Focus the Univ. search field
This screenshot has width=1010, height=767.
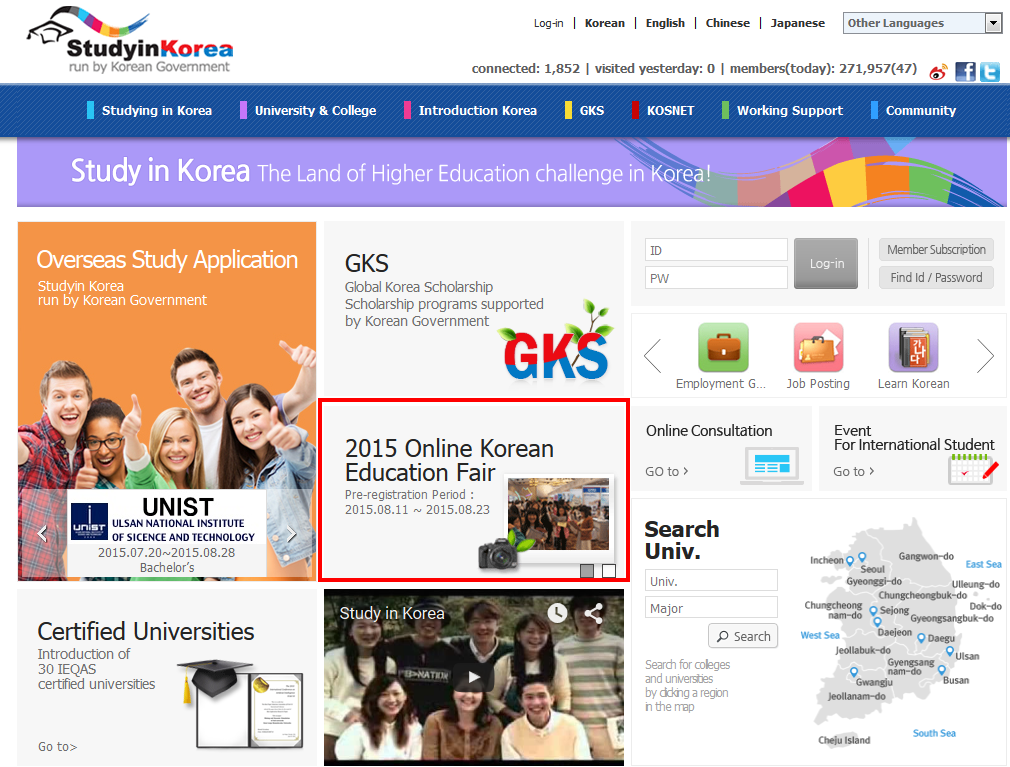[x=711, y=580]
